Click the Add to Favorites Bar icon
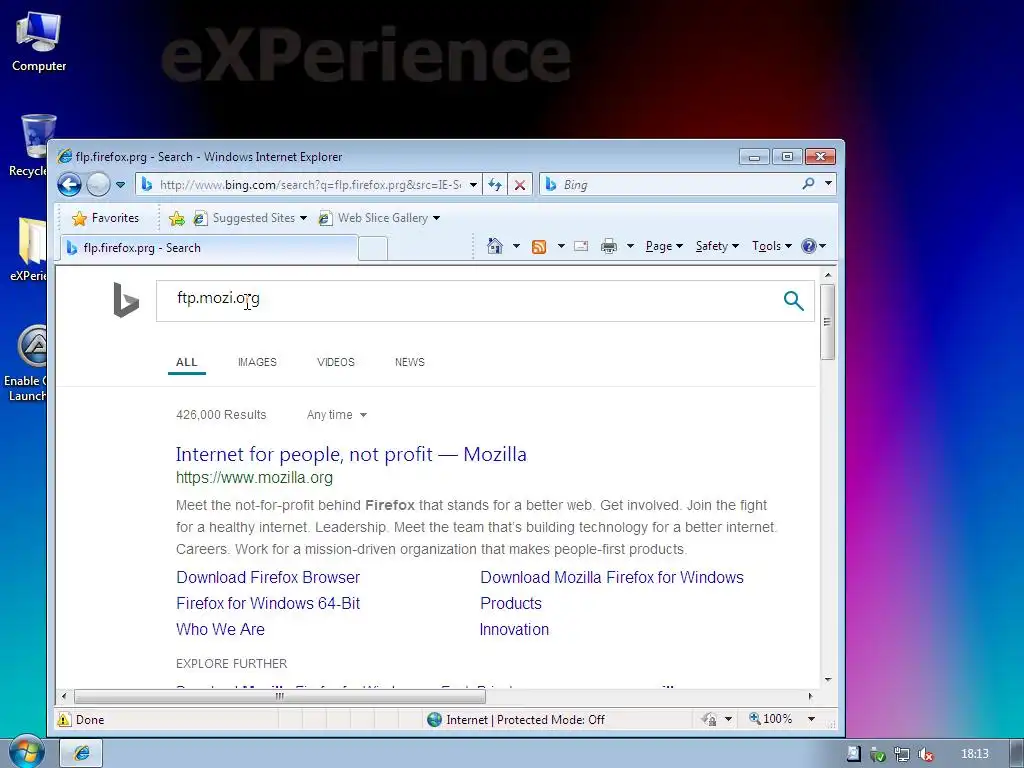The width and height of the screenshot is (1024, 768). coord(176,218)
